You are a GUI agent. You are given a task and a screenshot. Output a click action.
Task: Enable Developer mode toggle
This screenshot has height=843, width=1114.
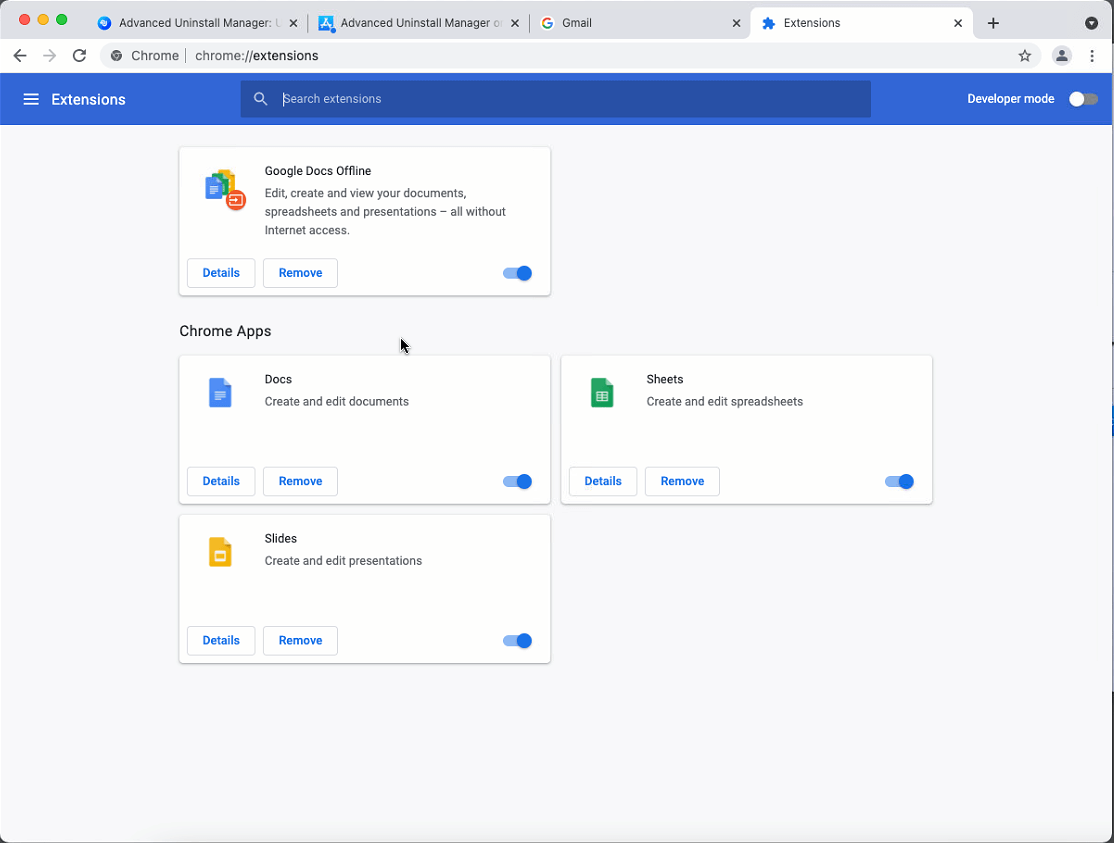tap(1083, 99)
